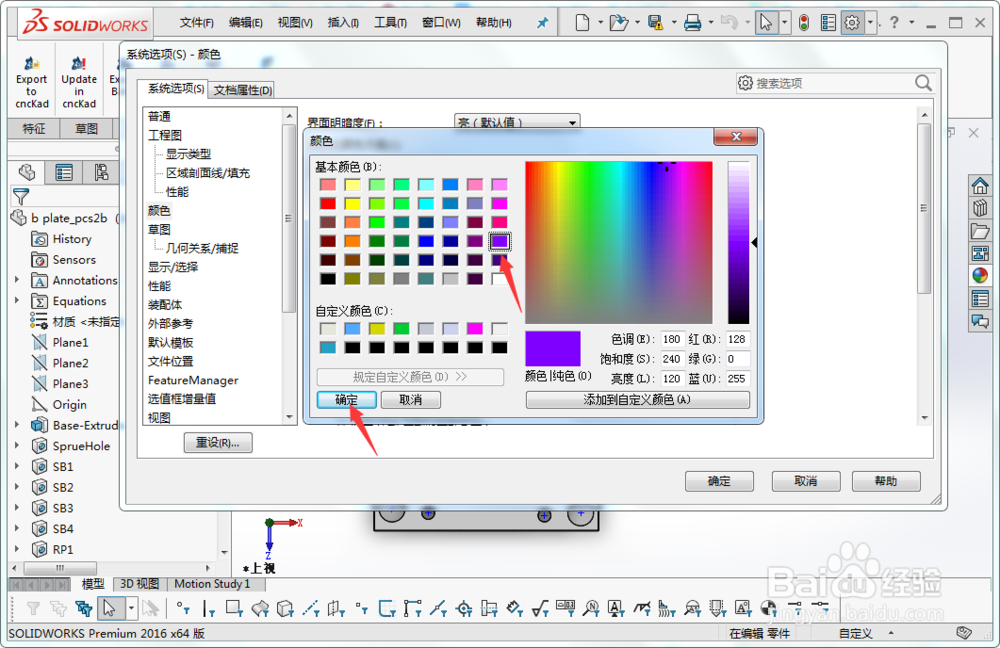
Task: Click the 红(R) value input field
Action: (737, 339)
